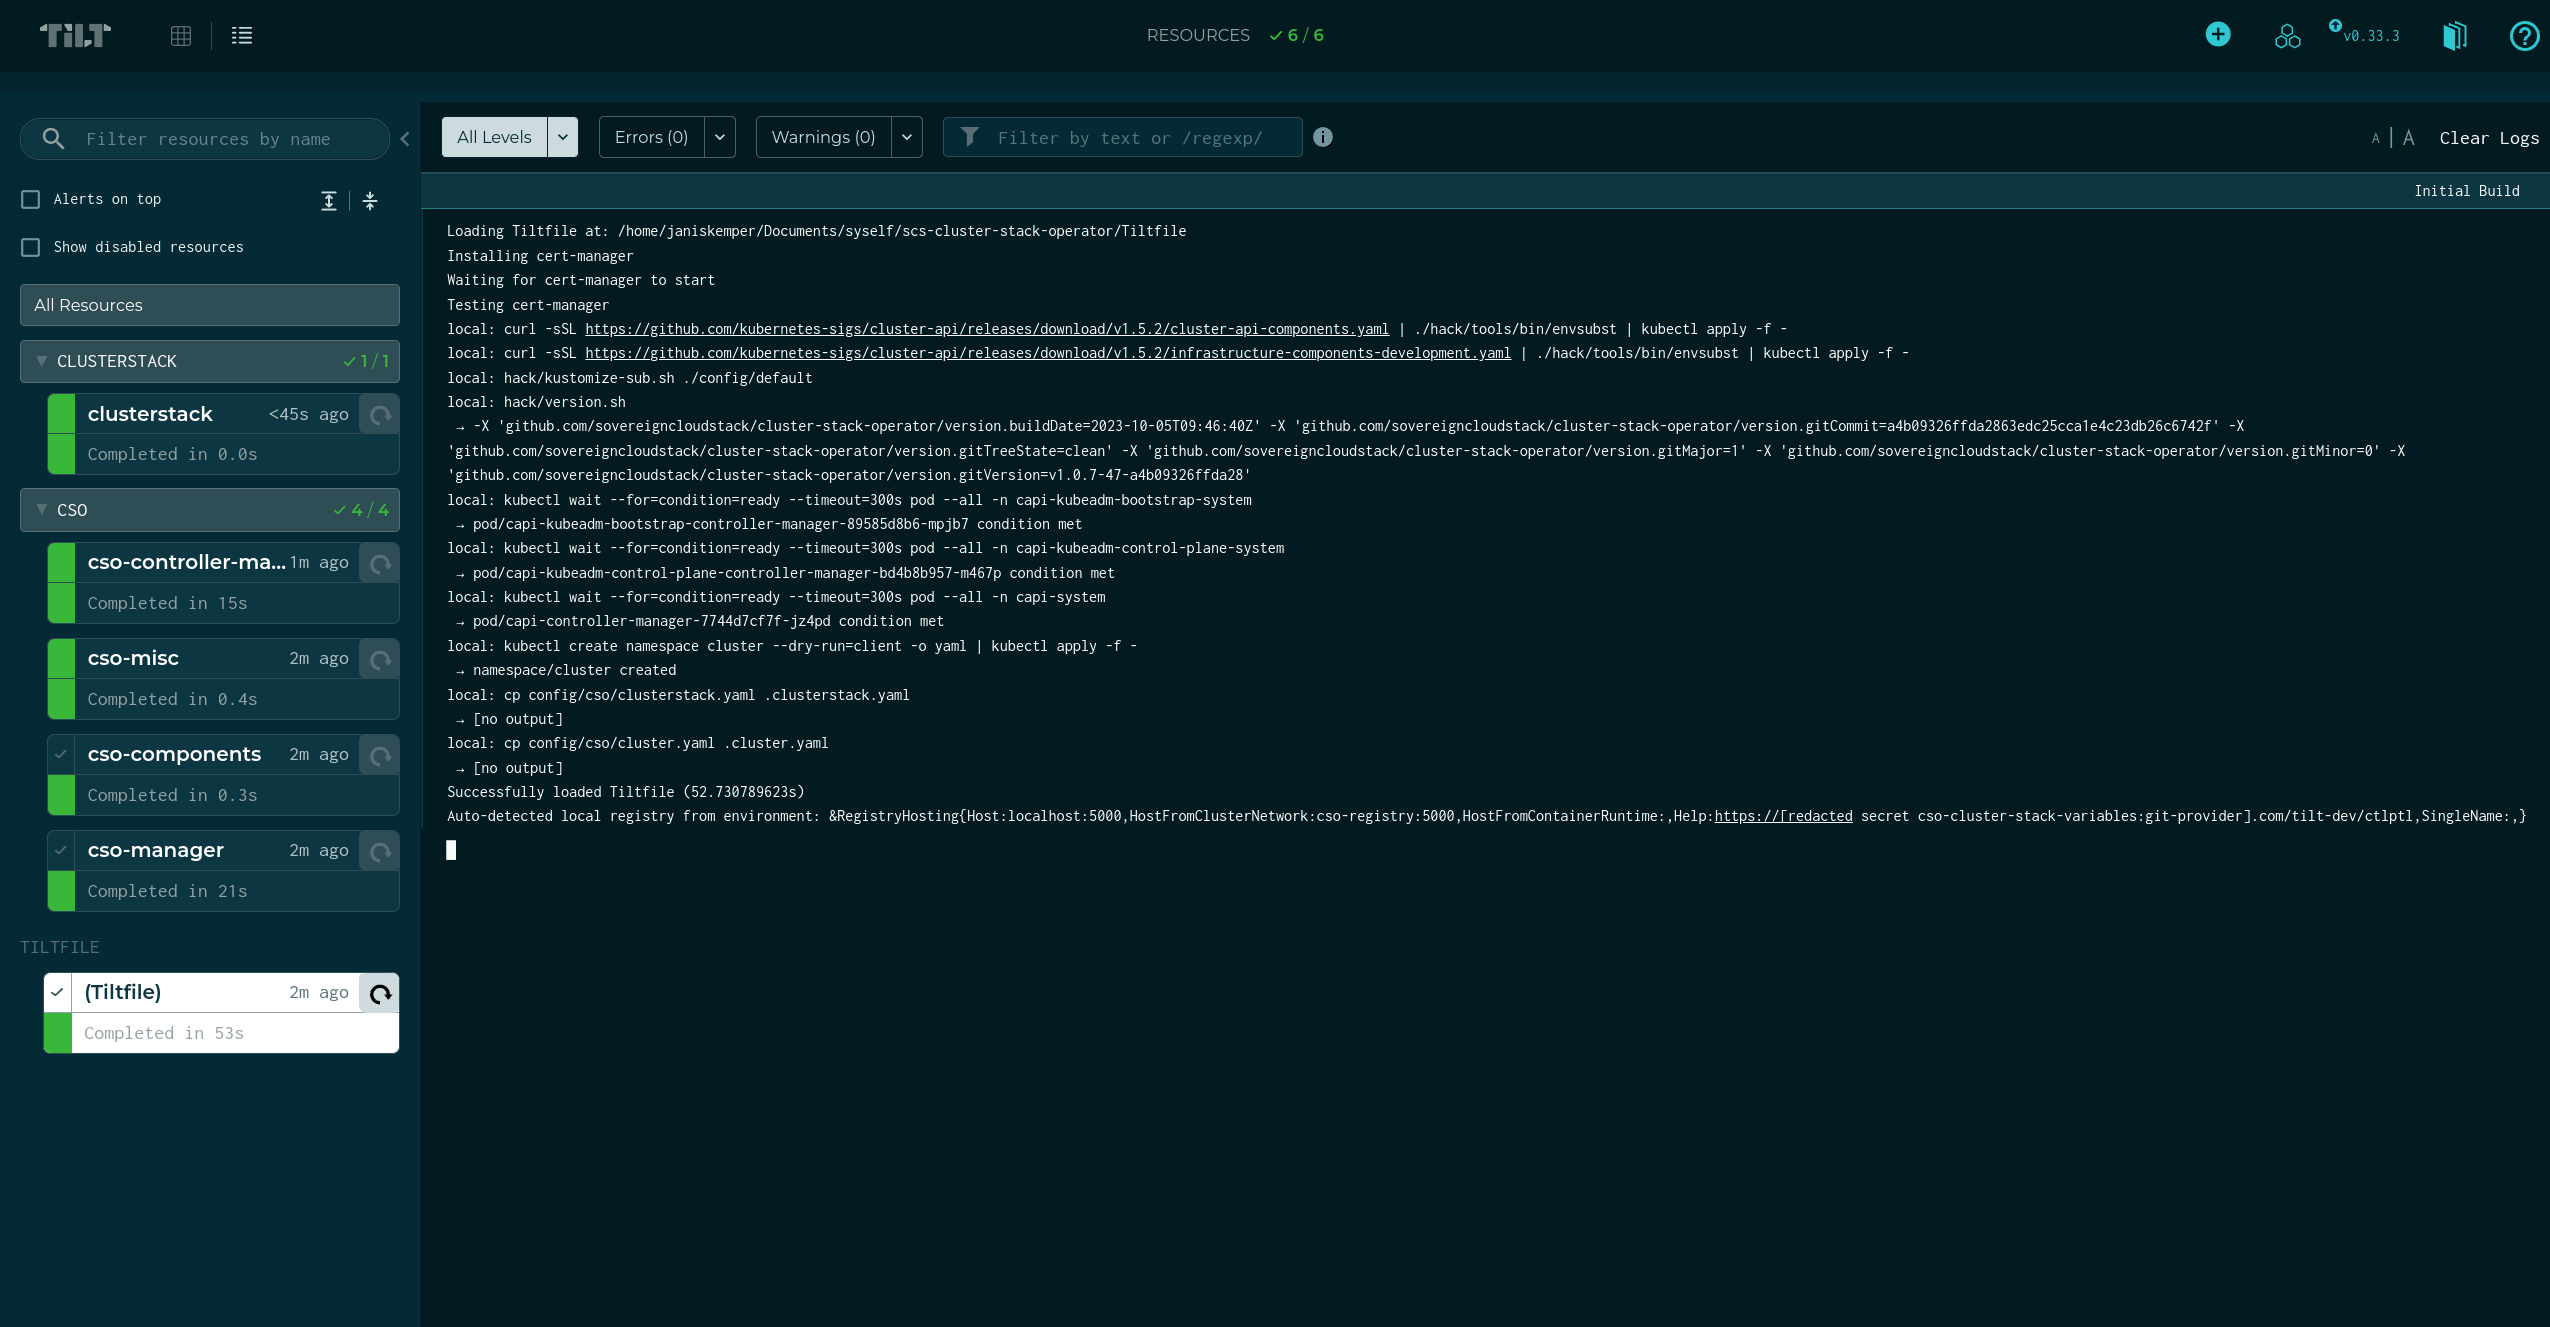2550x1327 pixels.
Task: Click the 'namespace/cluster created' log line
Action: coord(574,670)
